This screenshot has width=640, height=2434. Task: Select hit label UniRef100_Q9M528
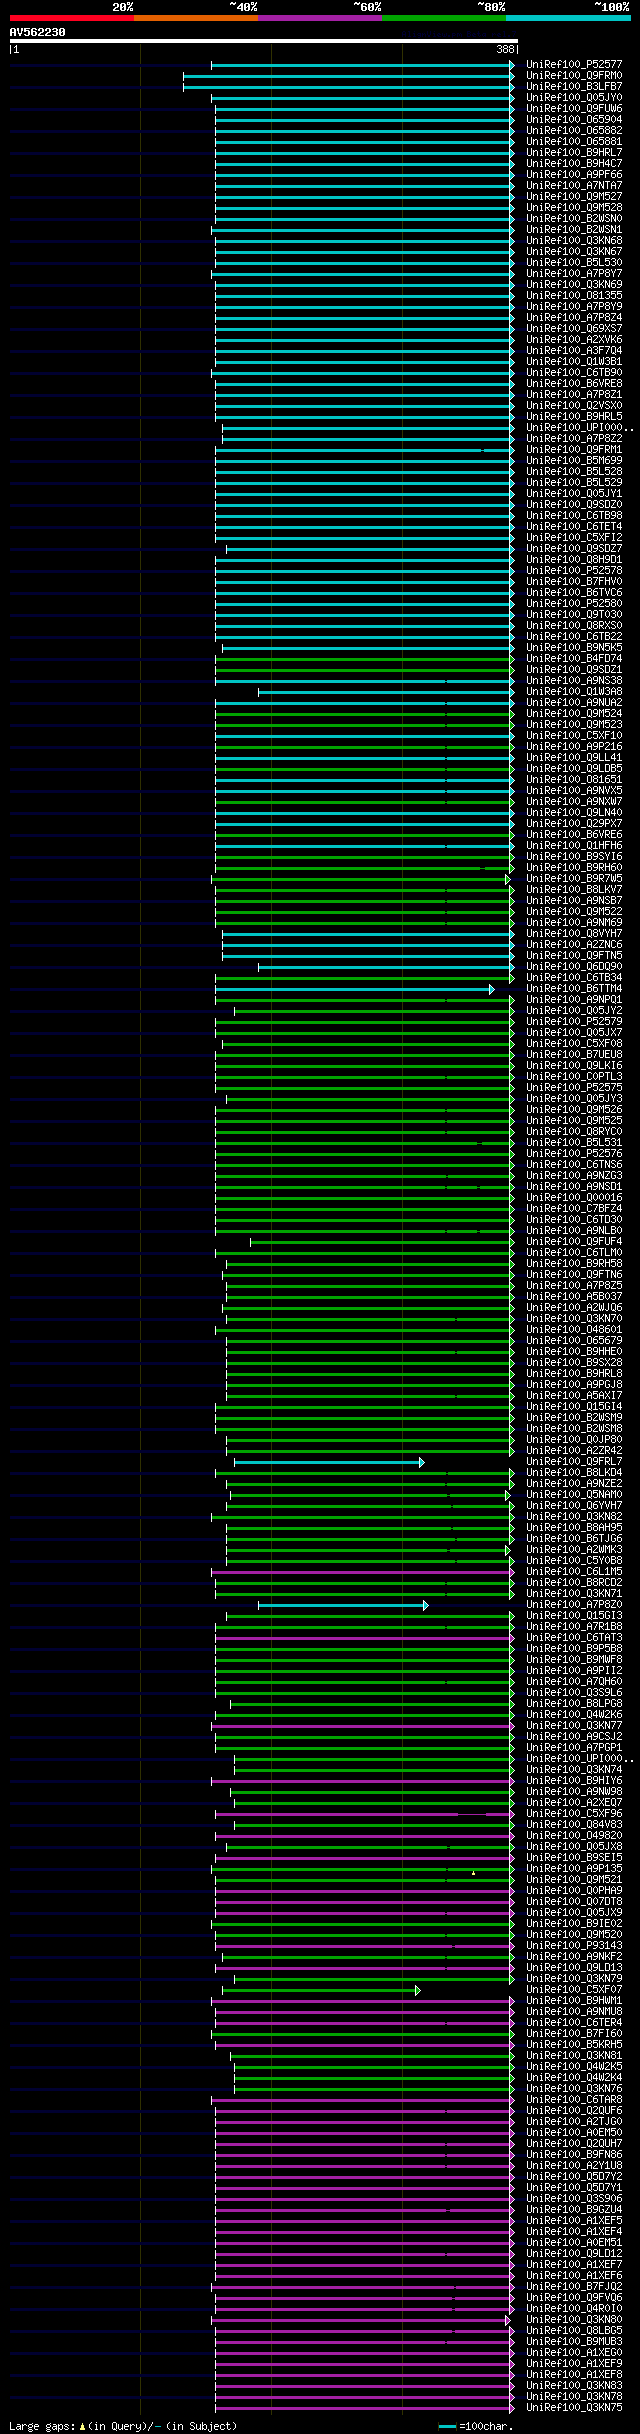click(574, 208)
